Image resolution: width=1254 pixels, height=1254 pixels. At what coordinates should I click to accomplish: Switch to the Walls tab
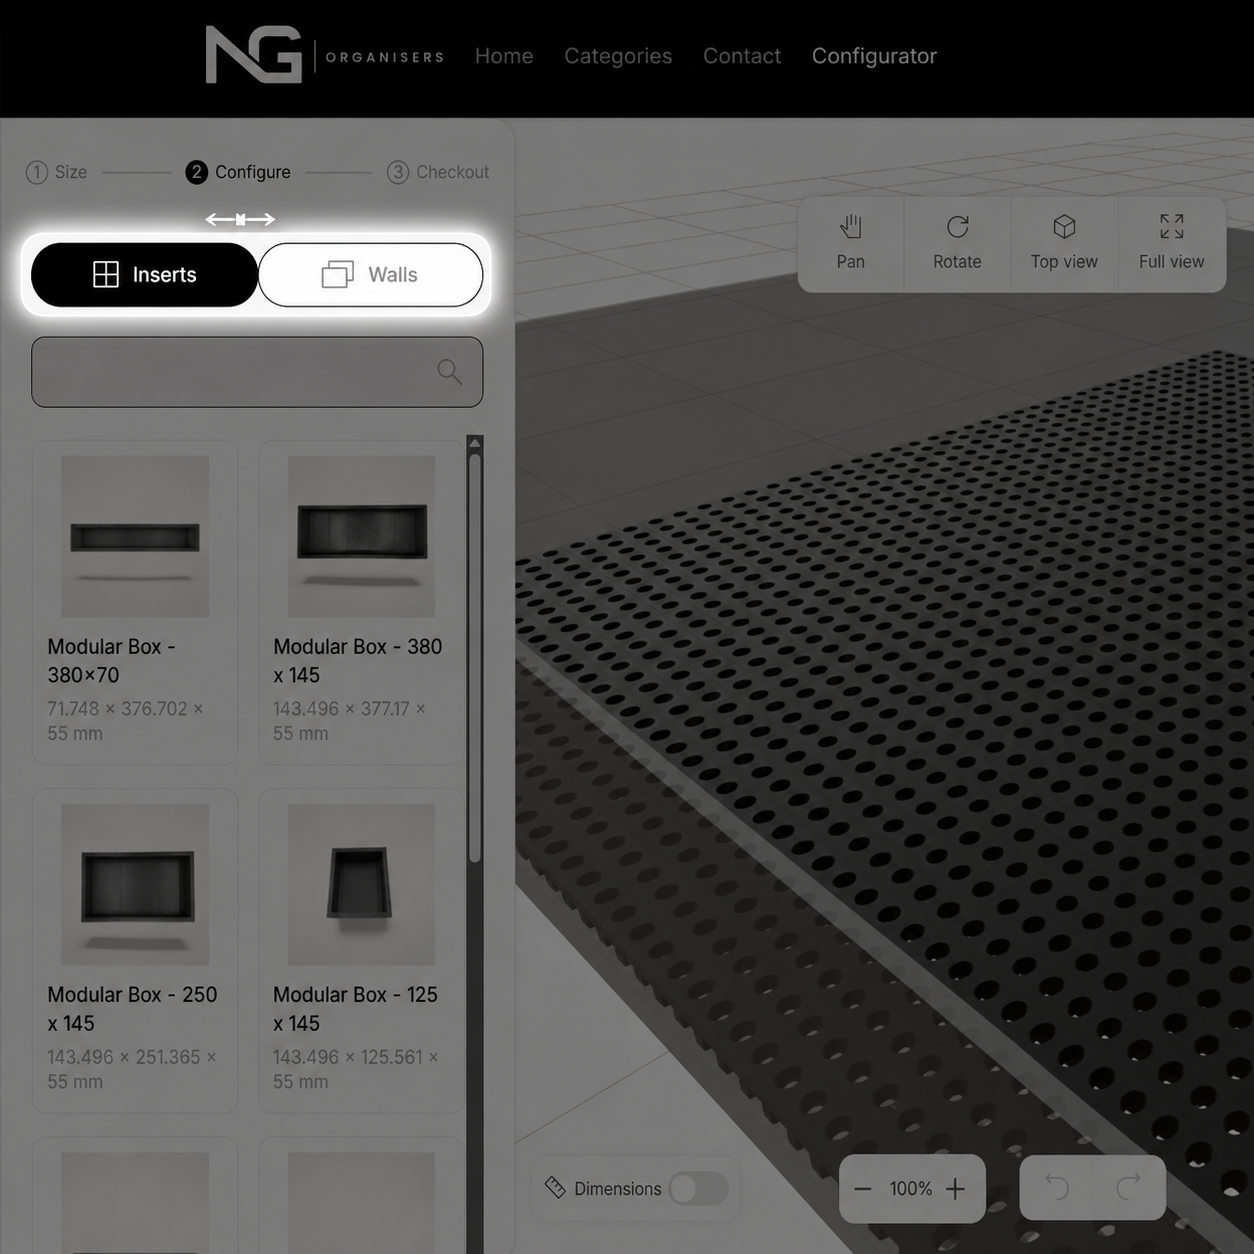tap(371, 275)
